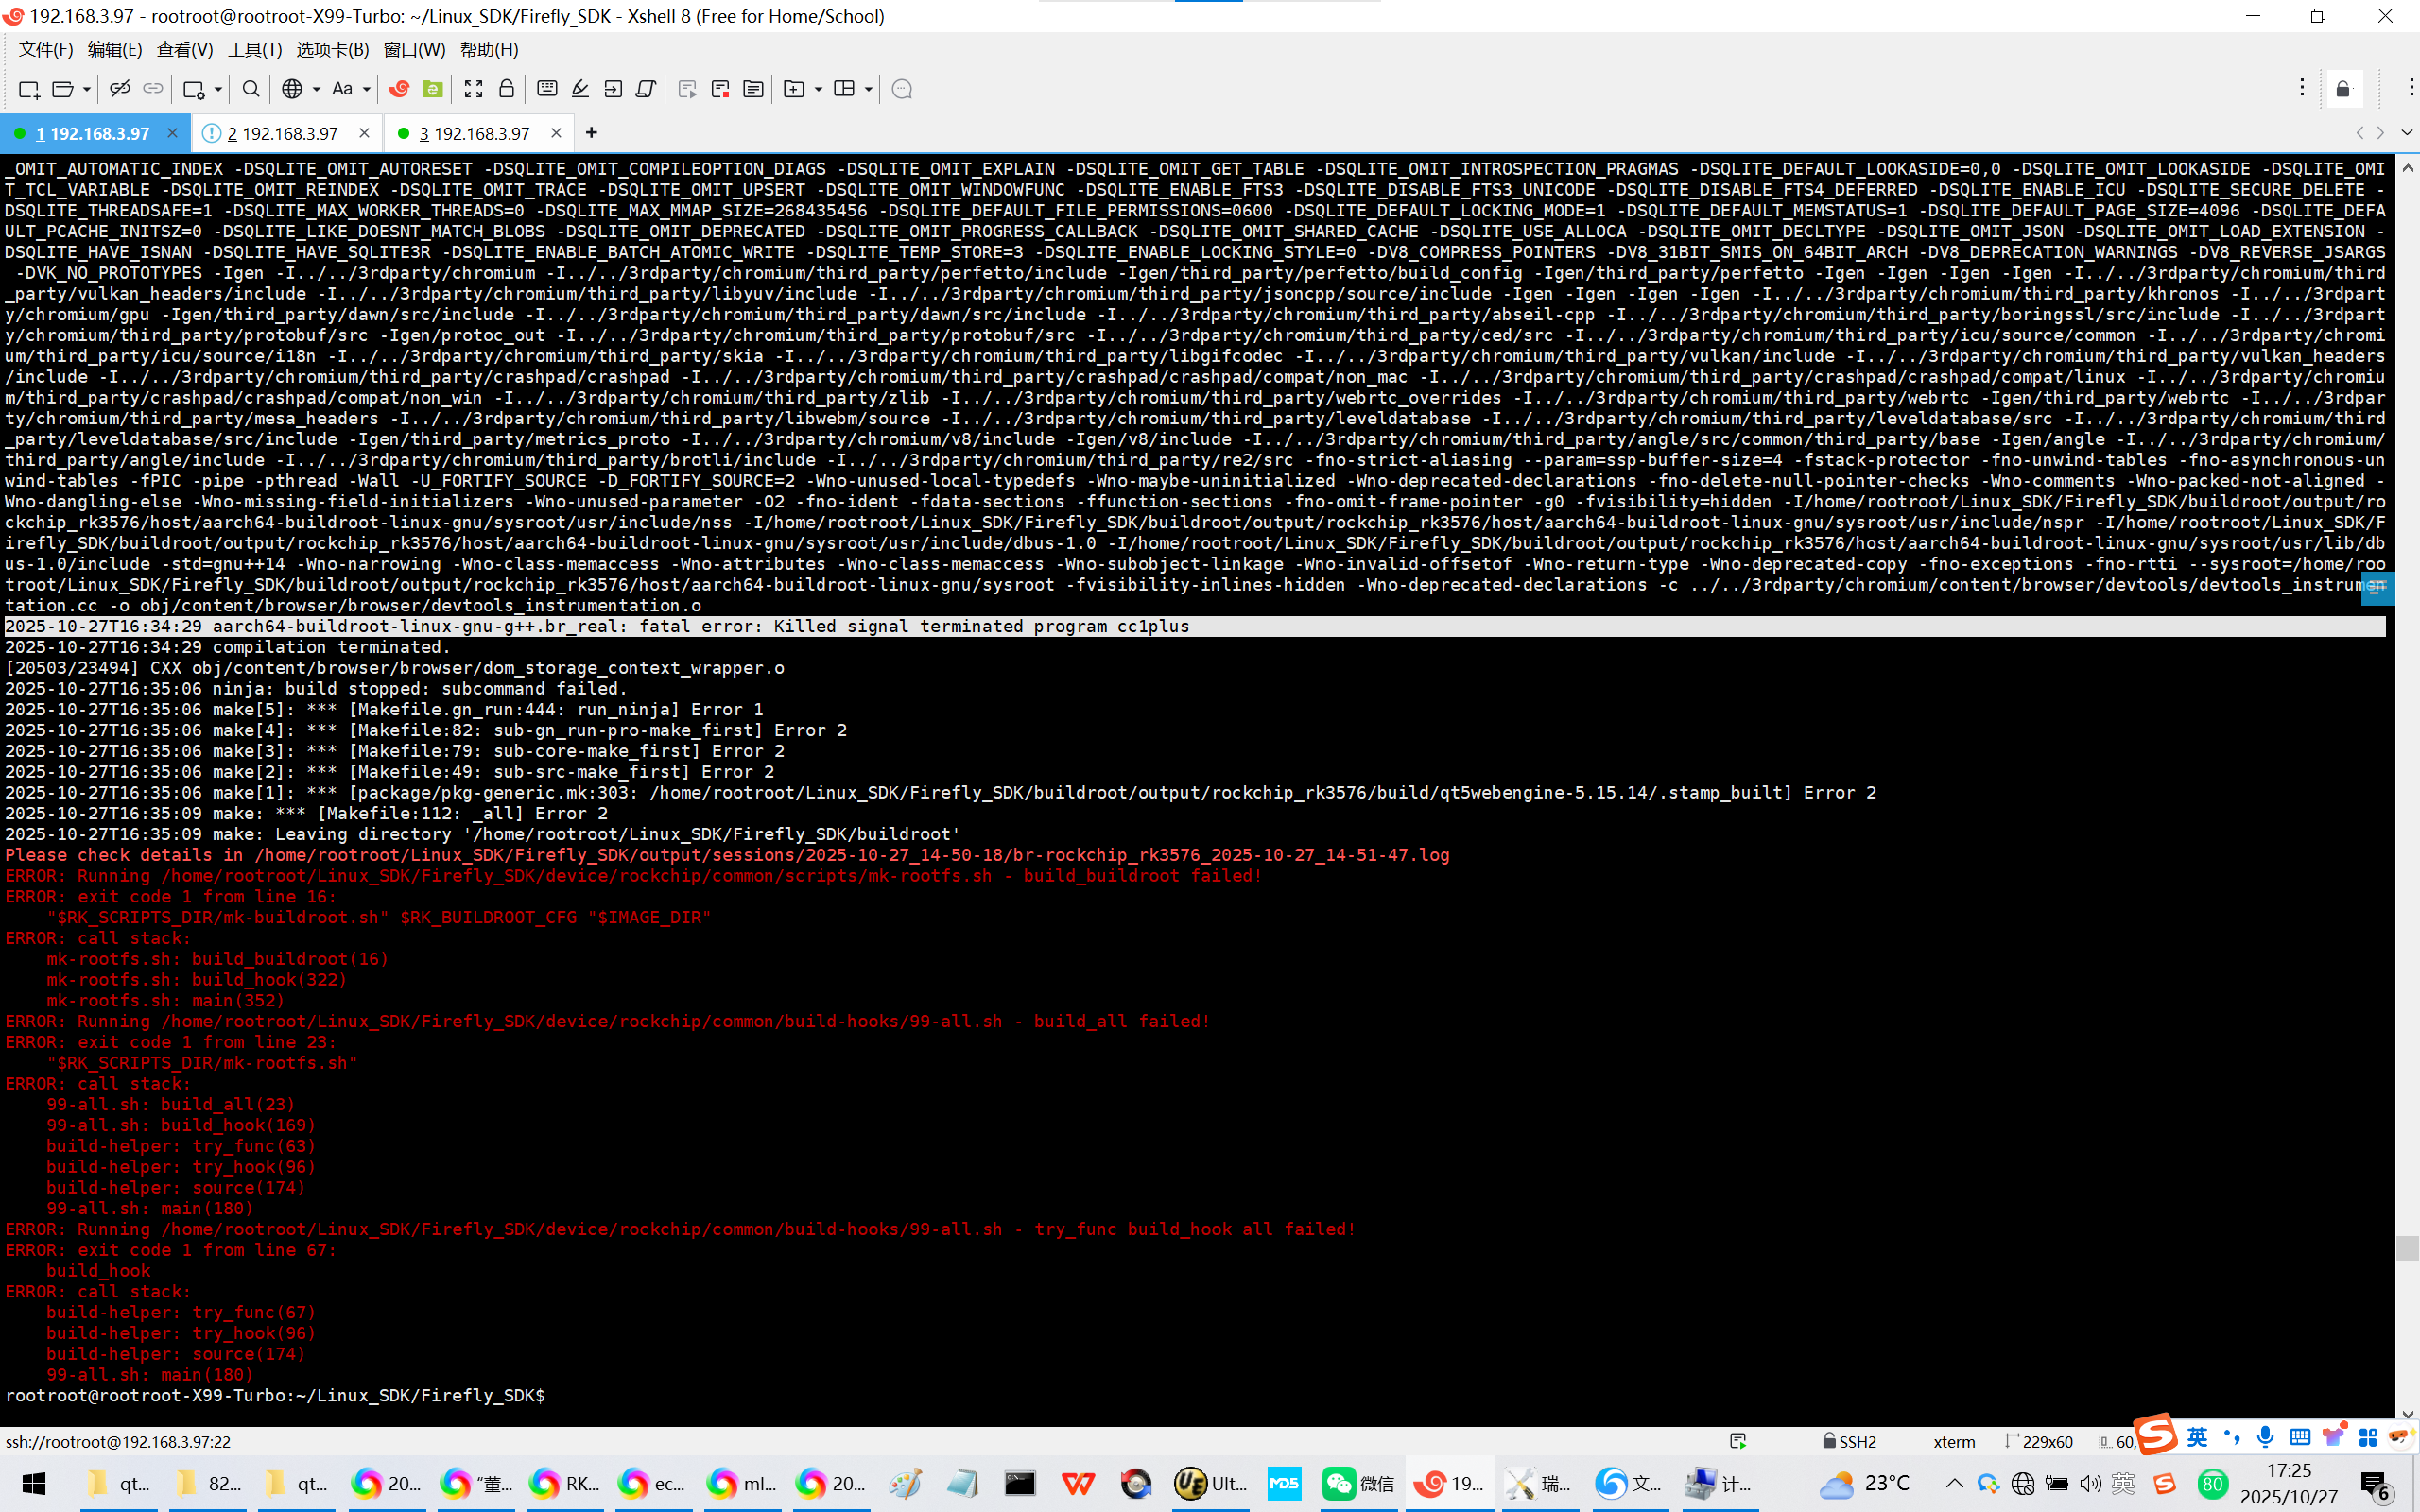The image size is (2420, 1512).
Task: Toggle Sogou input 英 language mode
Action: coord(2197,1437)
